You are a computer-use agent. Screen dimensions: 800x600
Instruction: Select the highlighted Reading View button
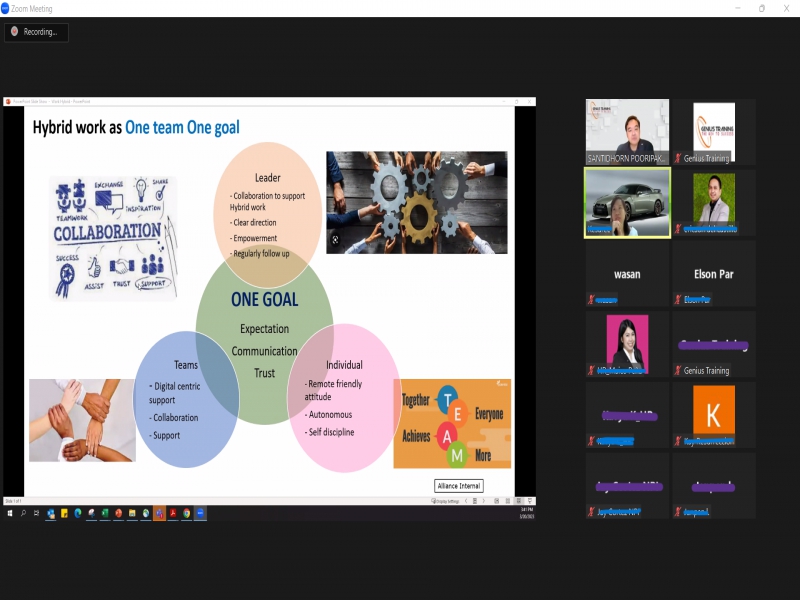tap(518, 501)
